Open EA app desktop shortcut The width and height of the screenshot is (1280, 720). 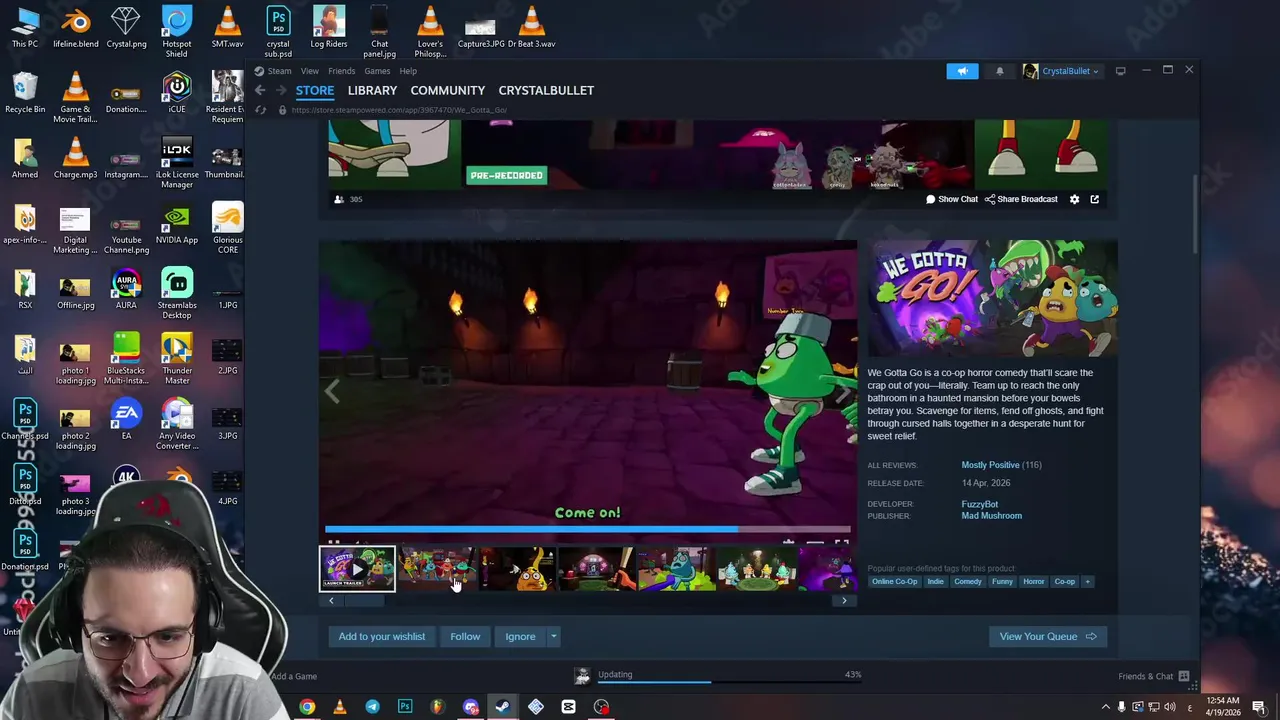pyautogui.click(x=126, y=420)
